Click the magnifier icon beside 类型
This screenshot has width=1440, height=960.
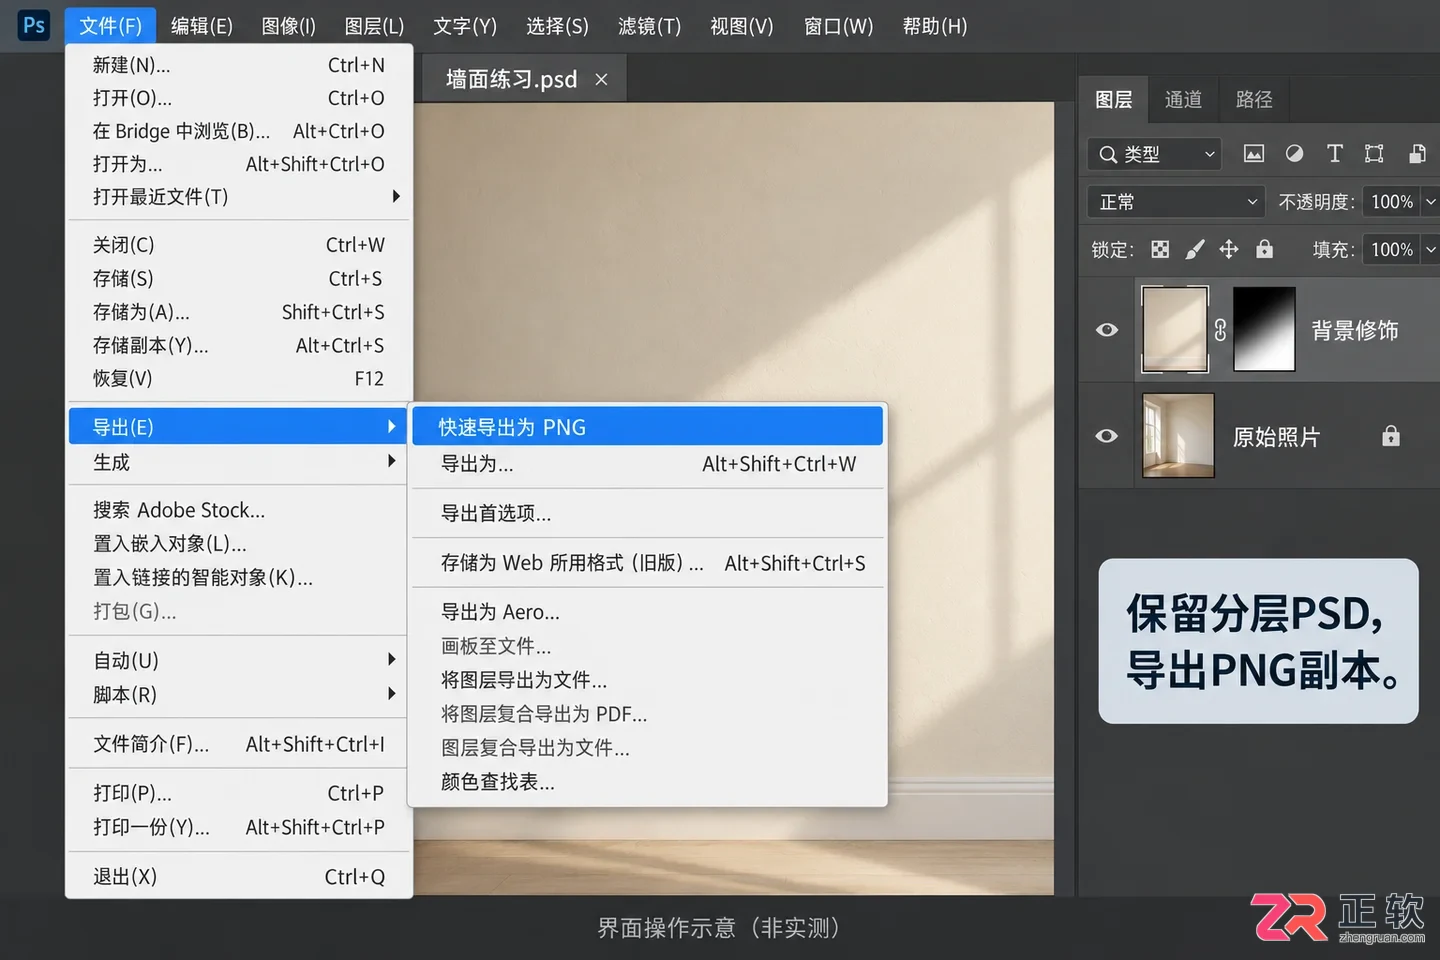[1107, 154]
